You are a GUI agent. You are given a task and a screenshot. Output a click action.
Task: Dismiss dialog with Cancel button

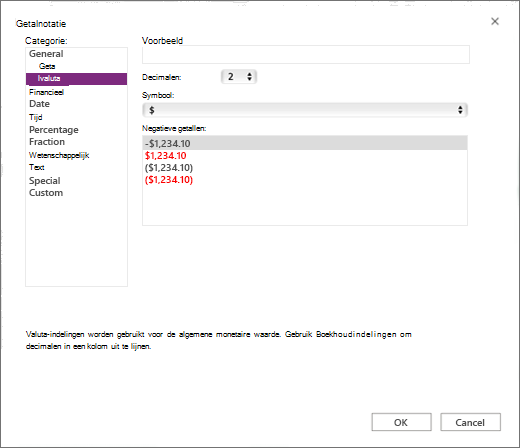coord(470,422)
